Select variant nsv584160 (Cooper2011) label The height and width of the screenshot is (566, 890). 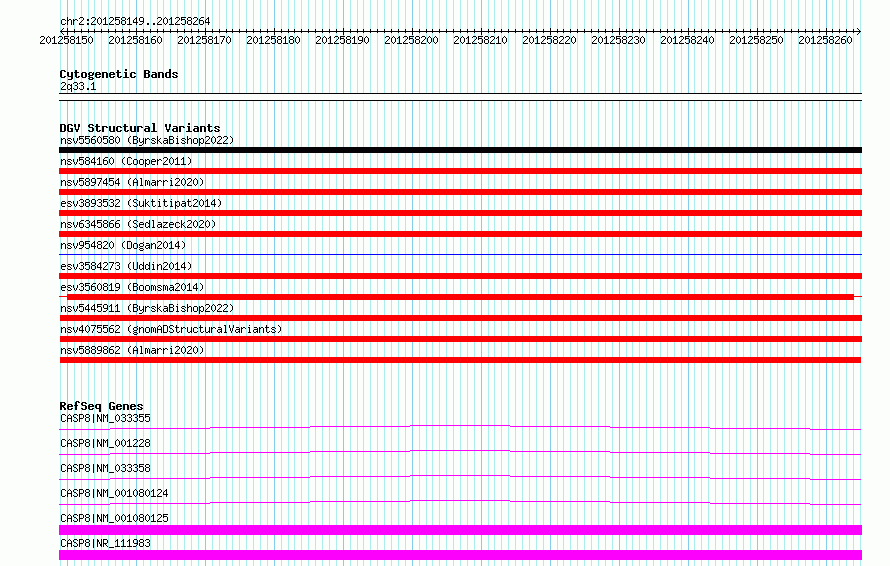(x=126, y=161)
